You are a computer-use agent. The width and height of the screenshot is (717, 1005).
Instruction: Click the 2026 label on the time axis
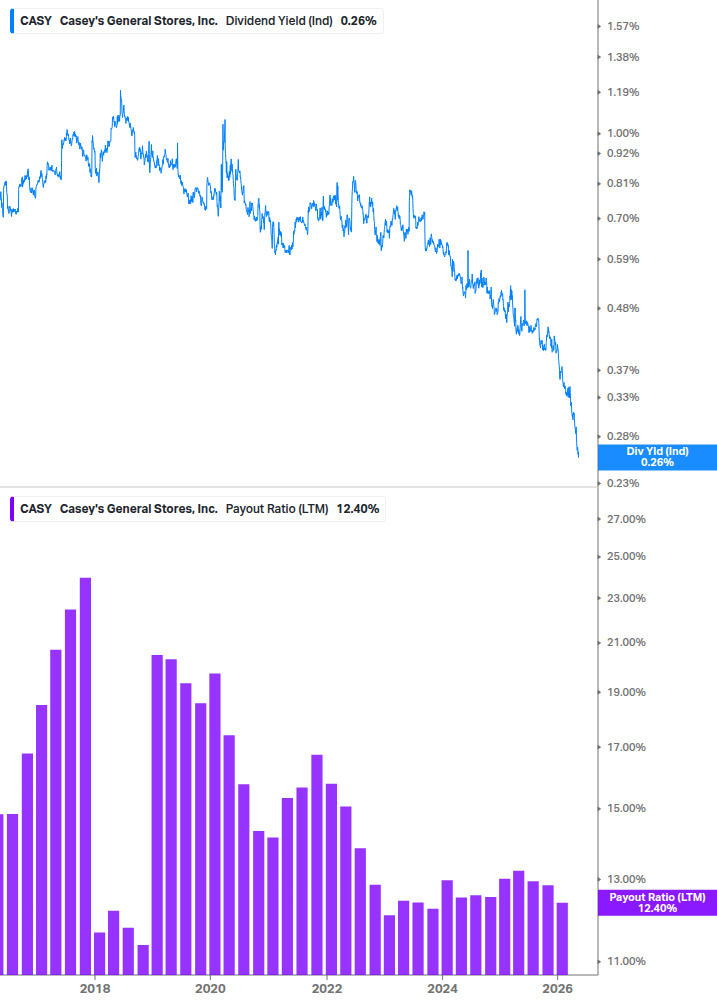pos(557,988)
